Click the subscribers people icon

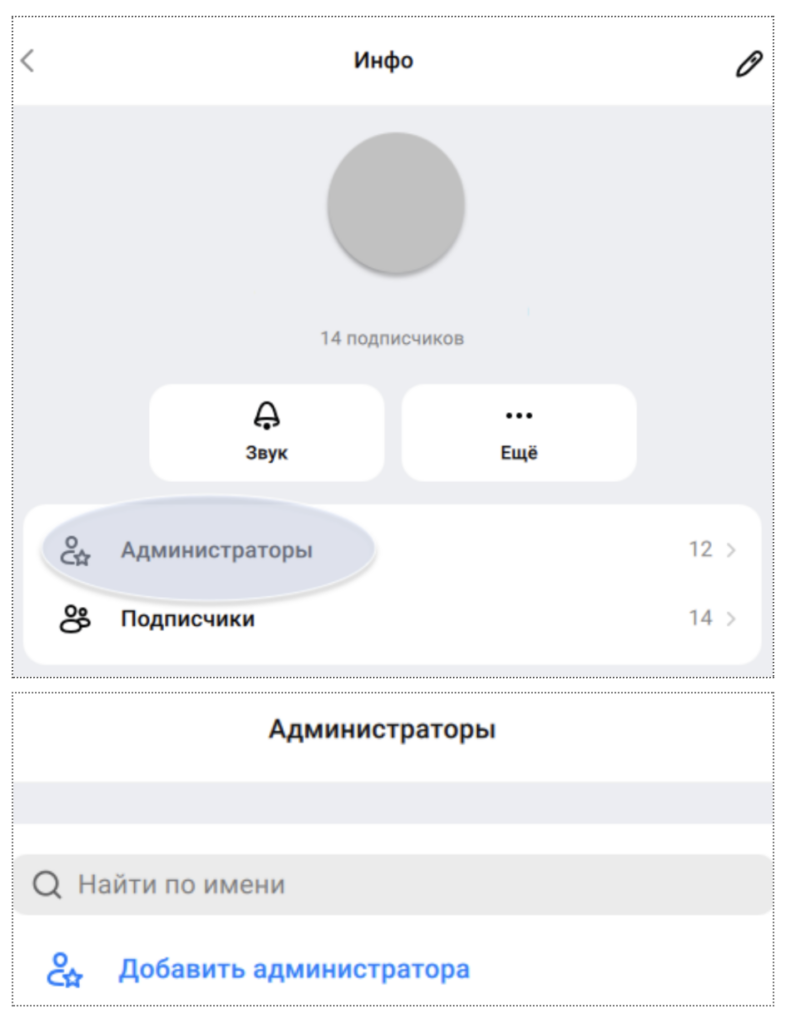[75, 618]
